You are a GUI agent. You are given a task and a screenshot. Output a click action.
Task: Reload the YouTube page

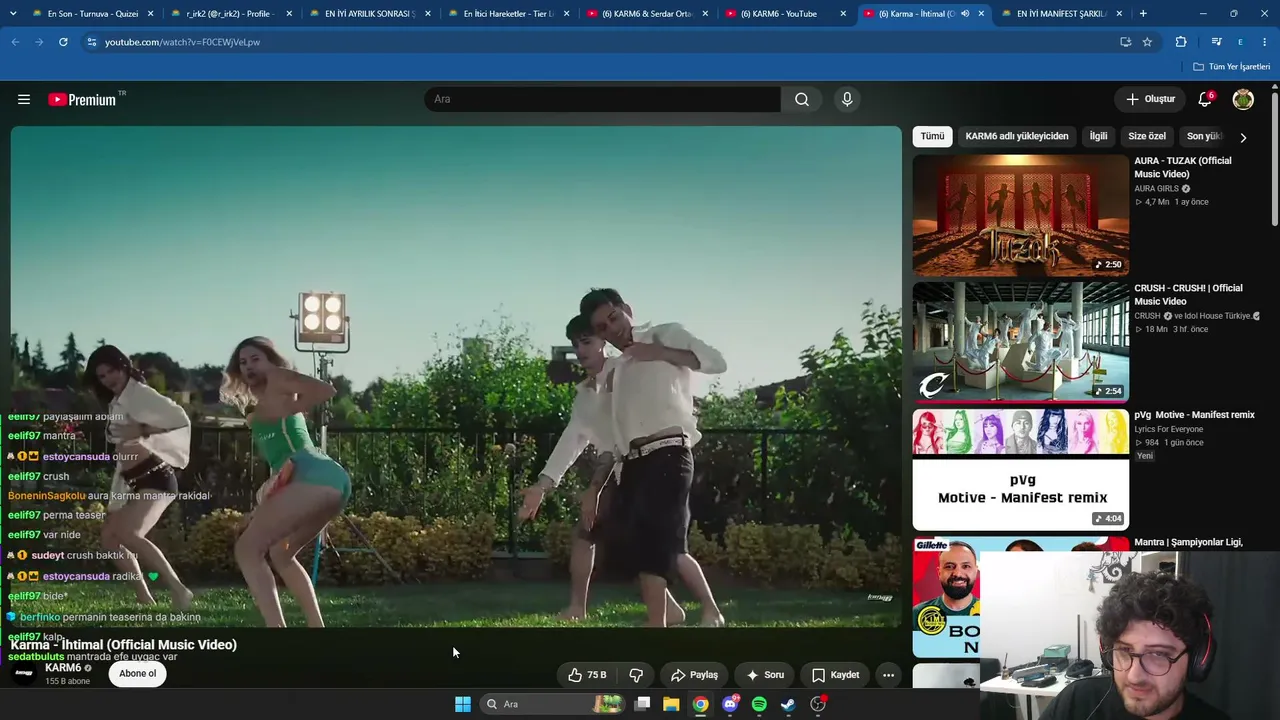pos(63,42)
